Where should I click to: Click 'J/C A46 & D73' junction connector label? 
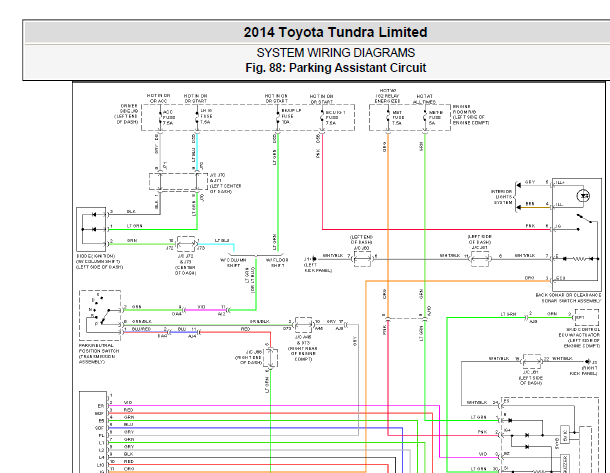coord(303,348)
